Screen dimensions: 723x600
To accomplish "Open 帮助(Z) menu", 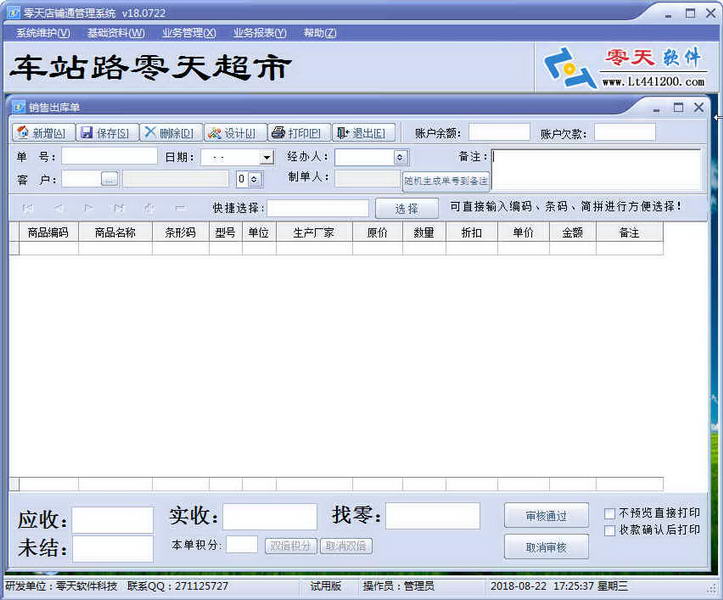I will 320,33.
